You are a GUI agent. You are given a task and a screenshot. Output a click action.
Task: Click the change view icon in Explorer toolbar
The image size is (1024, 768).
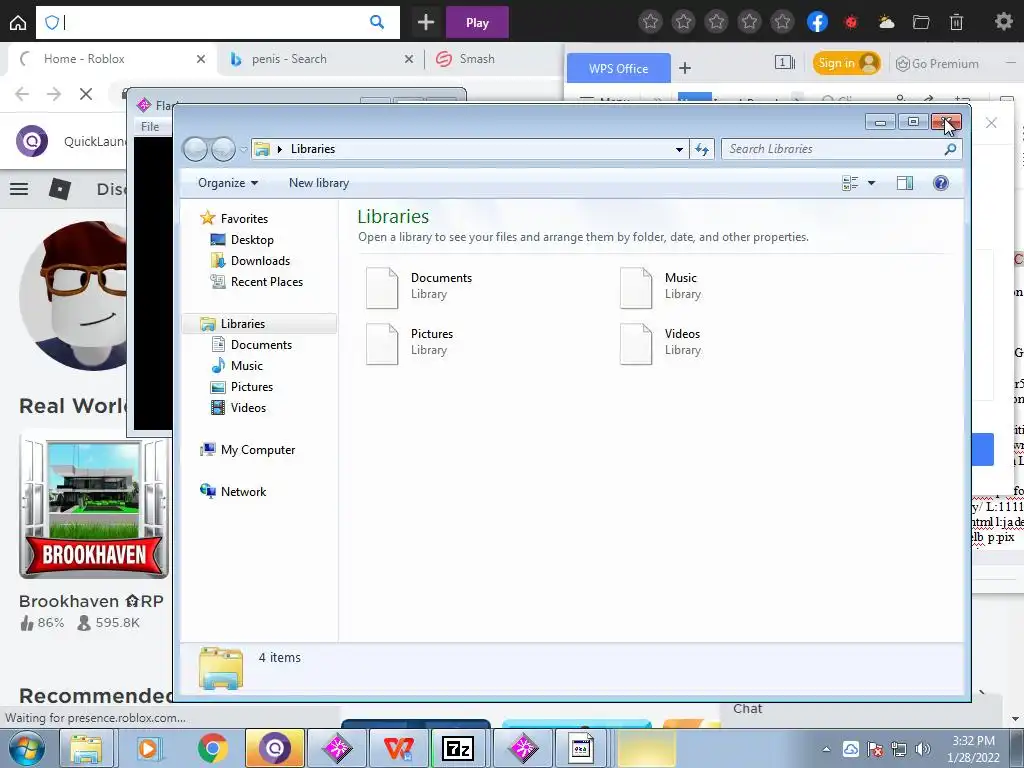click(x=850, y=183)
